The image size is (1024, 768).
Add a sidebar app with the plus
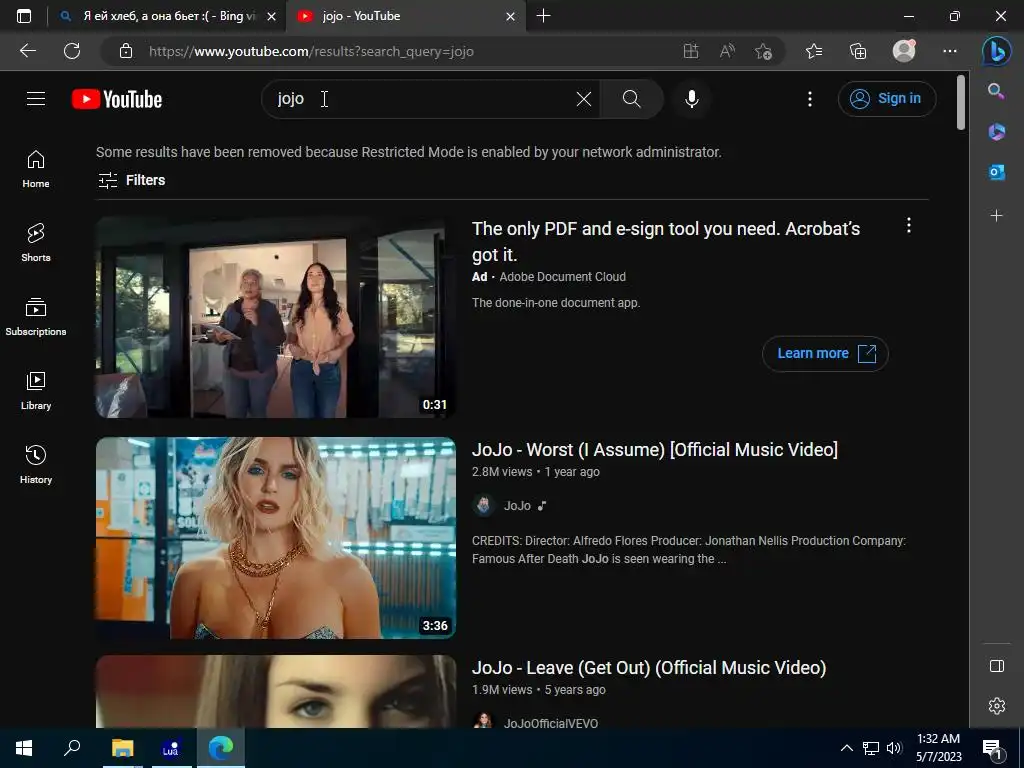(996, 216)
